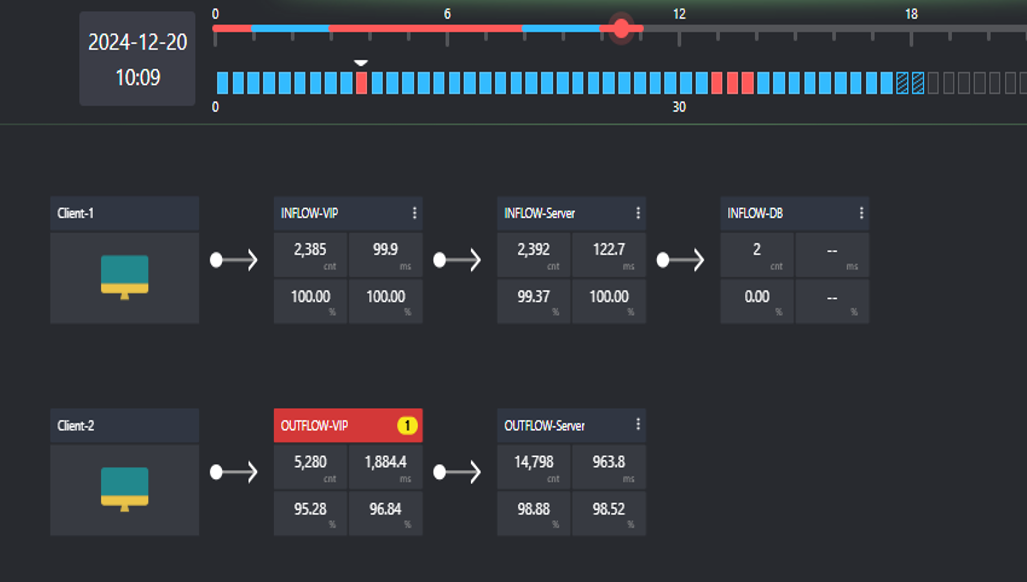Click the Client-1 monitor icon

tap(124, 276)
